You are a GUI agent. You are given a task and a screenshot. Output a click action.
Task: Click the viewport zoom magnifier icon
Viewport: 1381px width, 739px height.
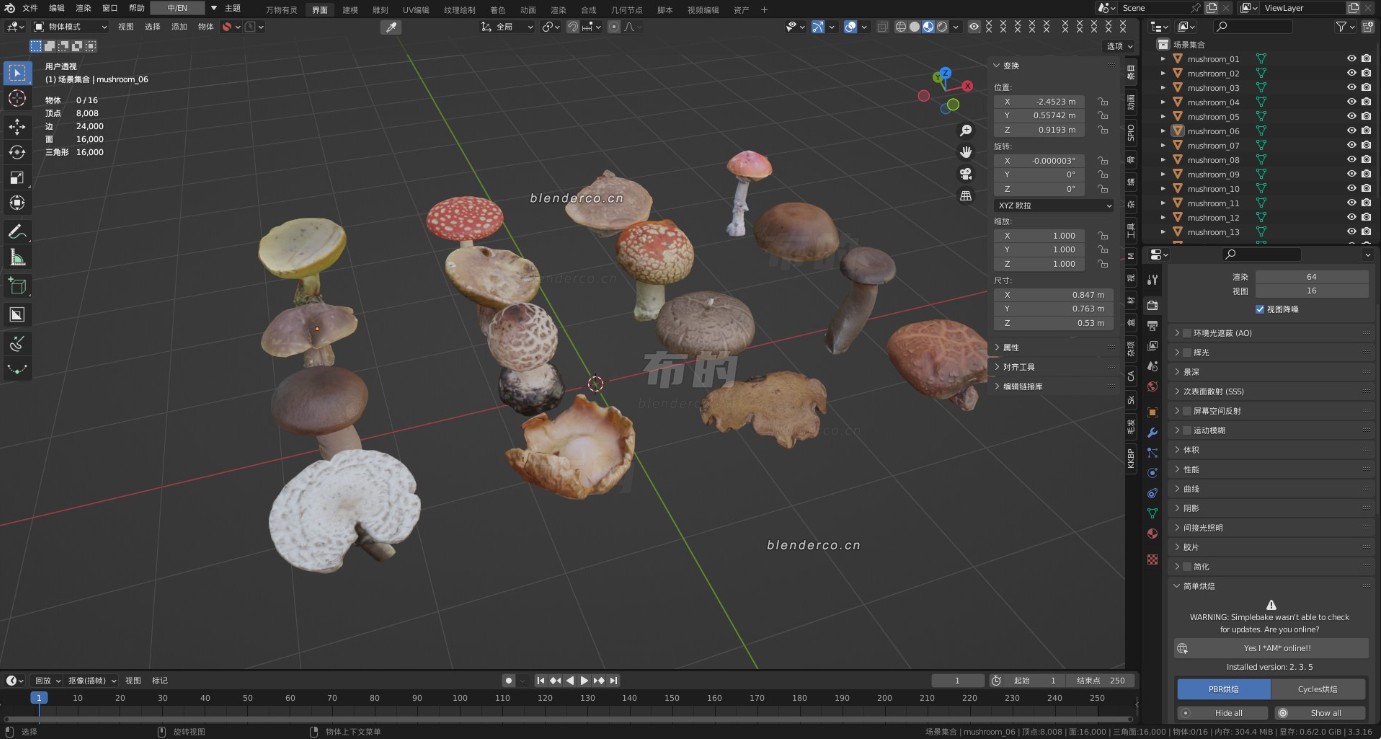pyautogui.click(x=966, y=131)
